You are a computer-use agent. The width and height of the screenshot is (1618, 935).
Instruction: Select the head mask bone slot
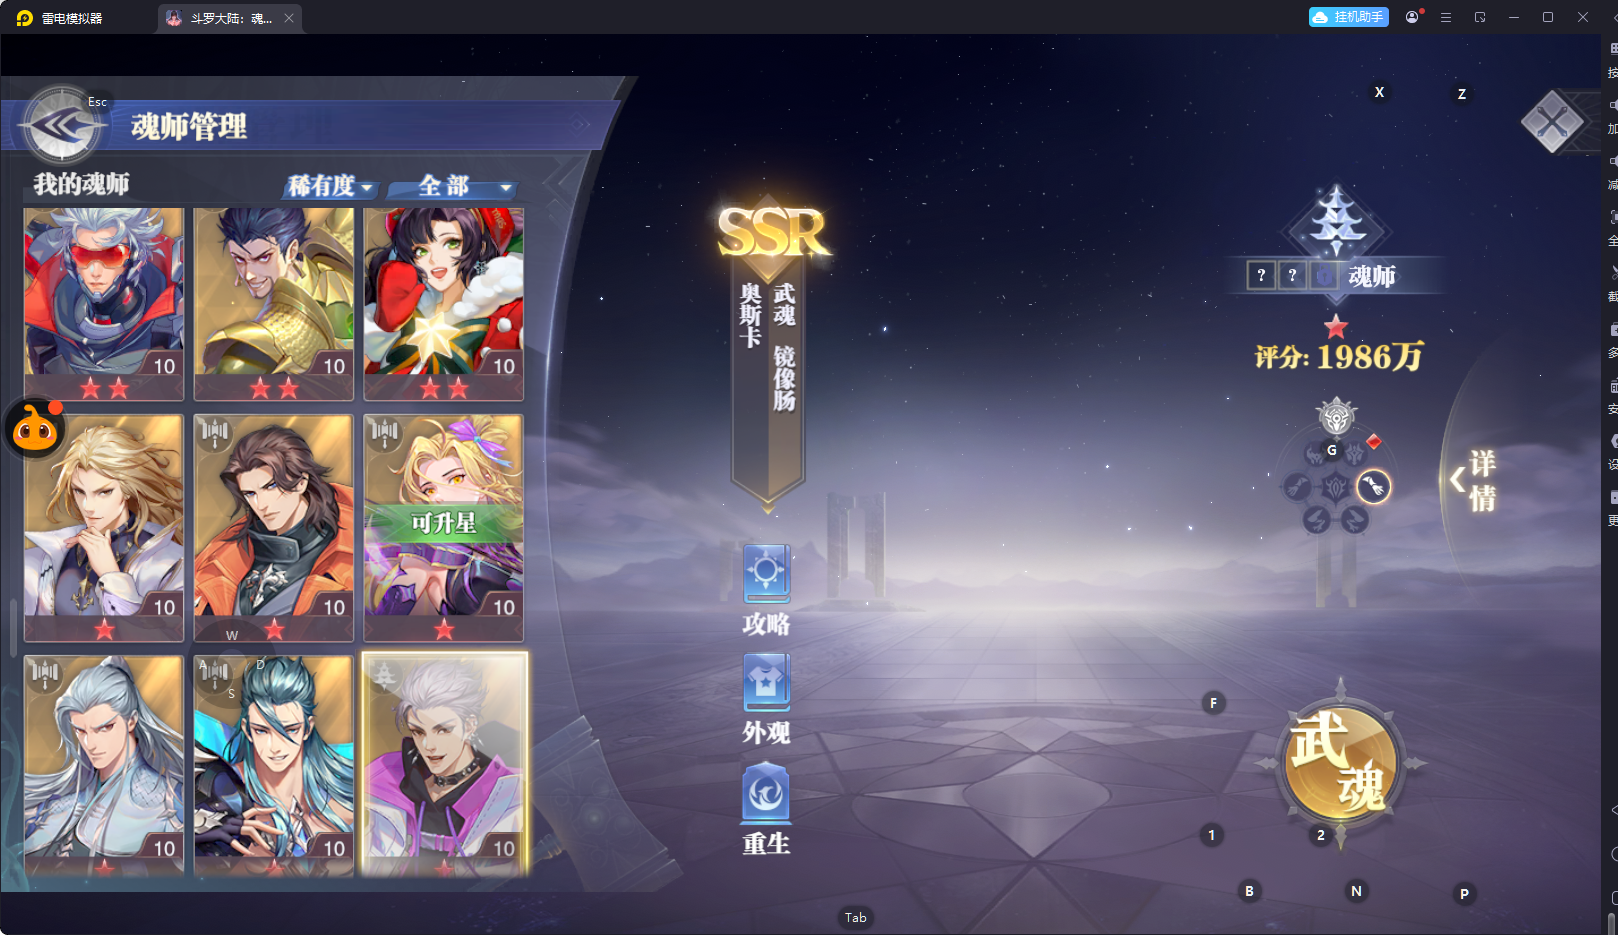click(1316, 455)
